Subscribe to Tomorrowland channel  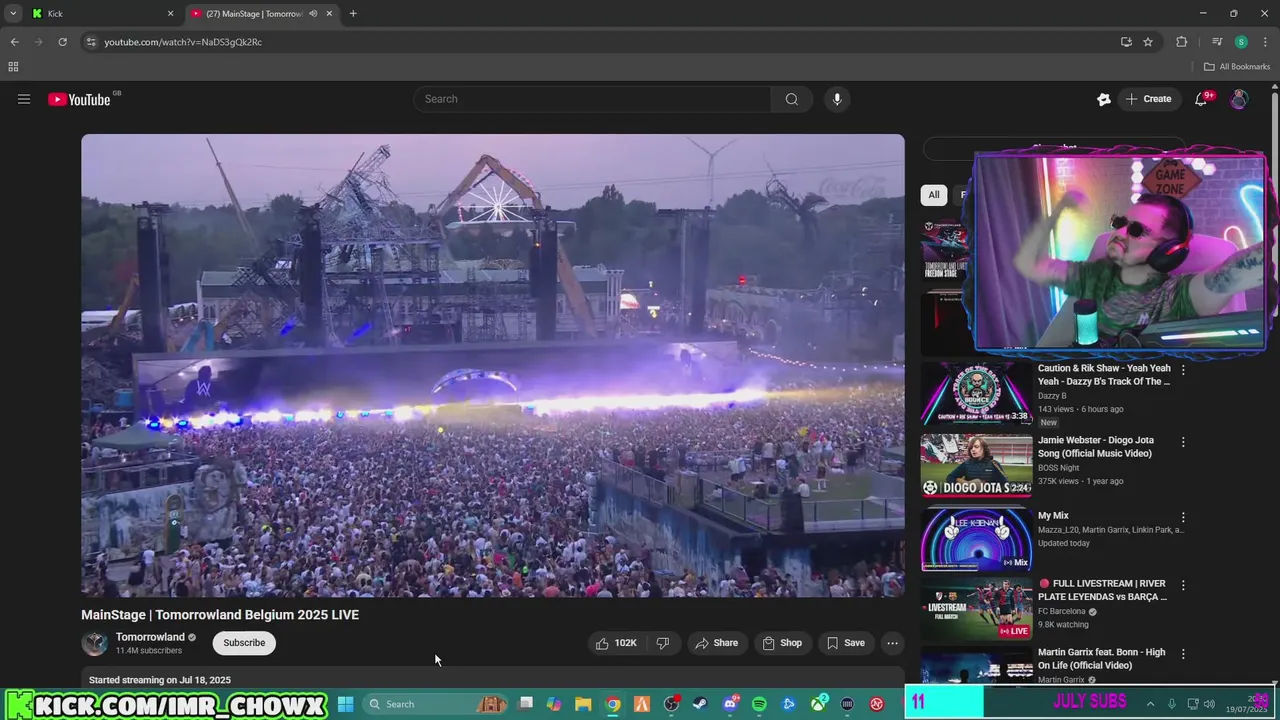(244, 643)
